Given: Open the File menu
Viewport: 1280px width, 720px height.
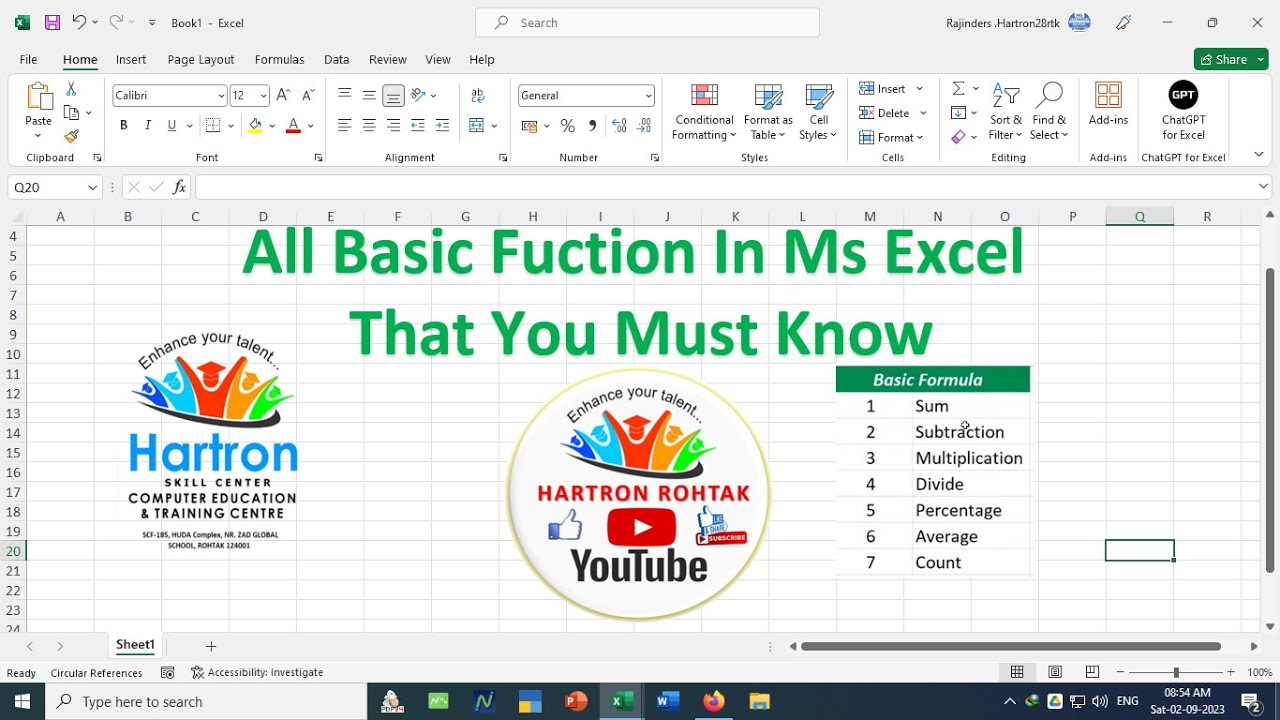Looking at the screenshot, I should pyautogui.click(x=28, y=59).
